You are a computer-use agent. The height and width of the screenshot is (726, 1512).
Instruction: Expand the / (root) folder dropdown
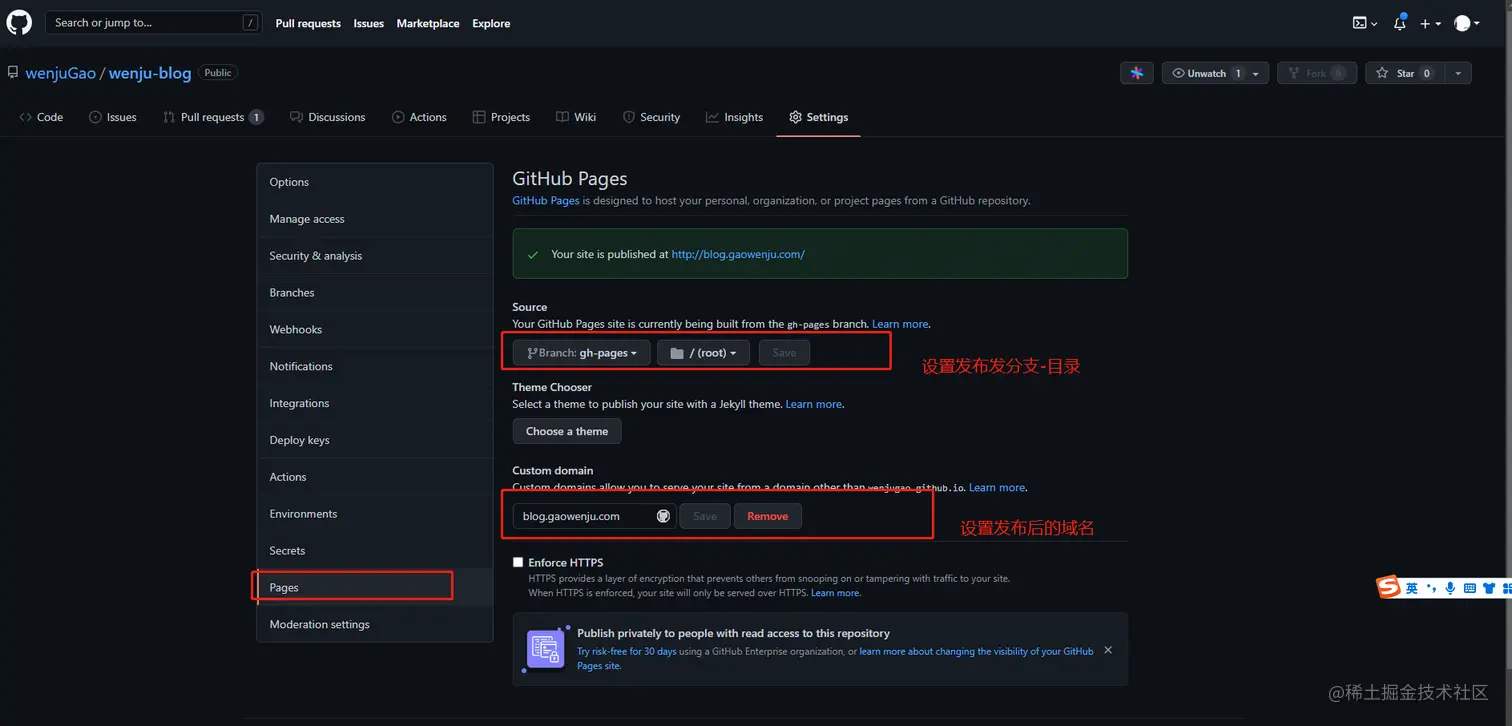click(703, 353)
